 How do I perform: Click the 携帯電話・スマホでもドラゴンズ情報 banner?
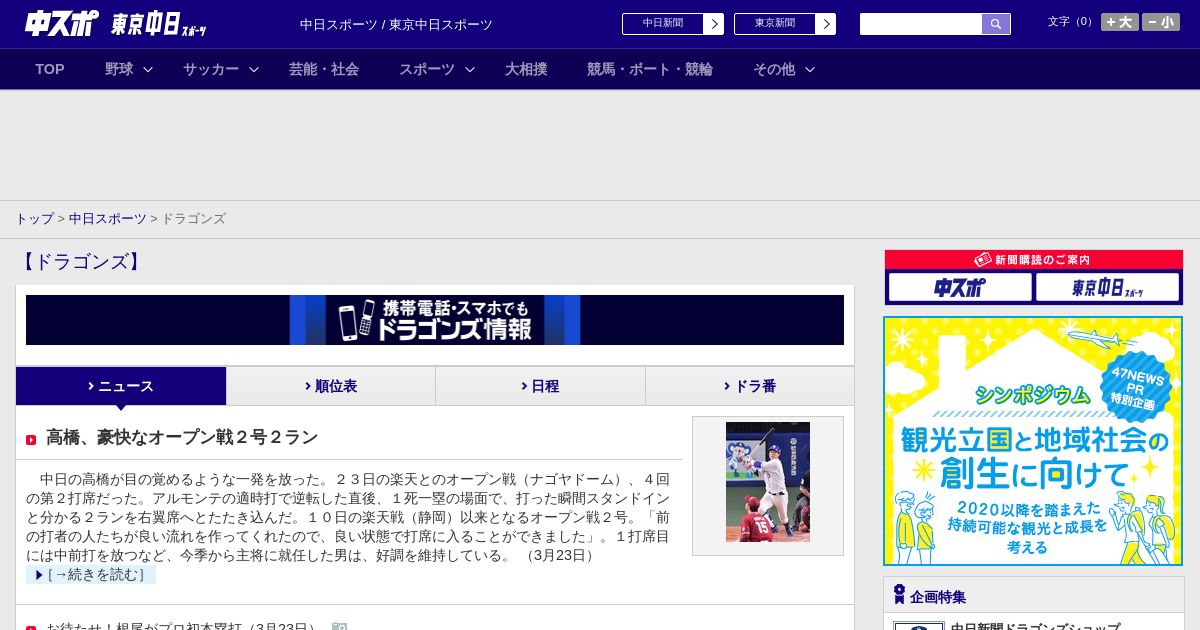coord(435,320)
